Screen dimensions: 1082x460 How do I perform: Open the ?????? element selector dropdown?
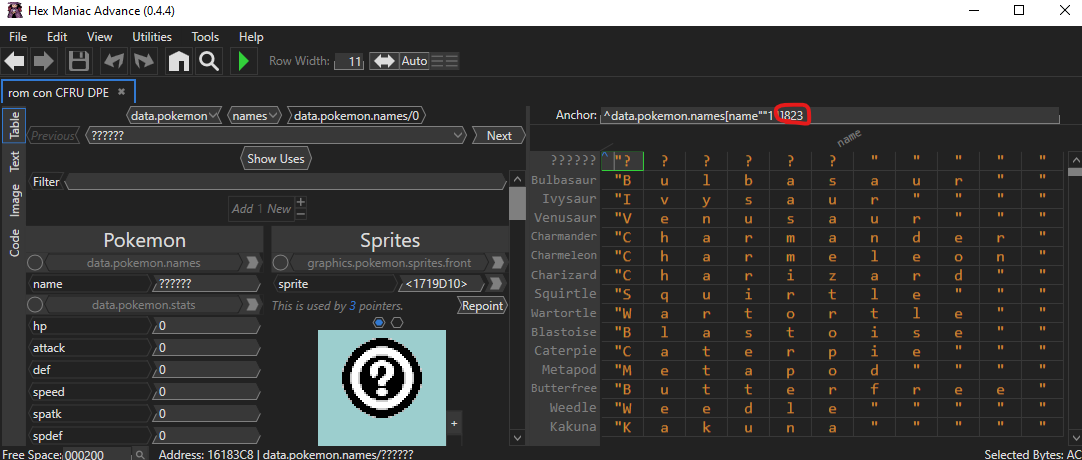tap(275, 136)
